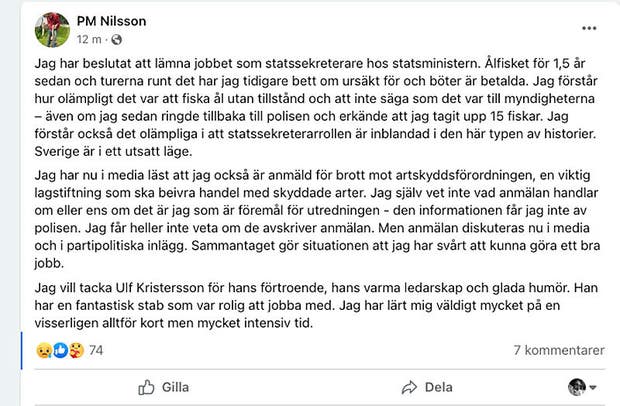620x406 pixels.
Task: Click the thumbs-up Gilla icon
Action: 146,387
